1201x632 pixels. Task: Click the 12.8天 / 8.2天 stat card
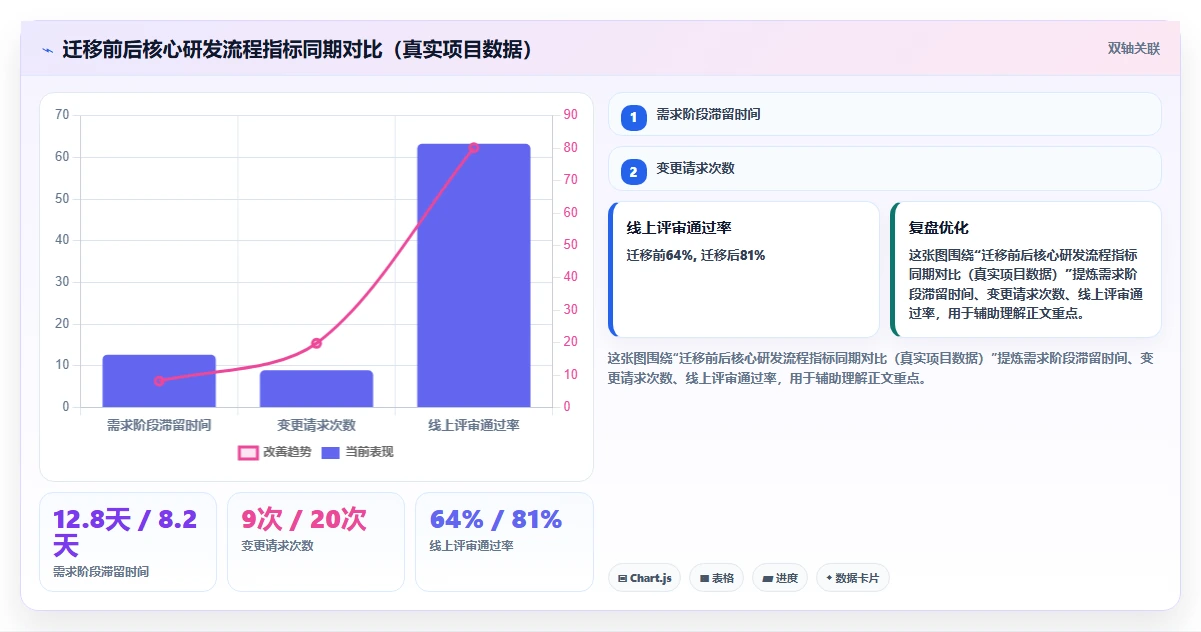click(x=128, y=542)
